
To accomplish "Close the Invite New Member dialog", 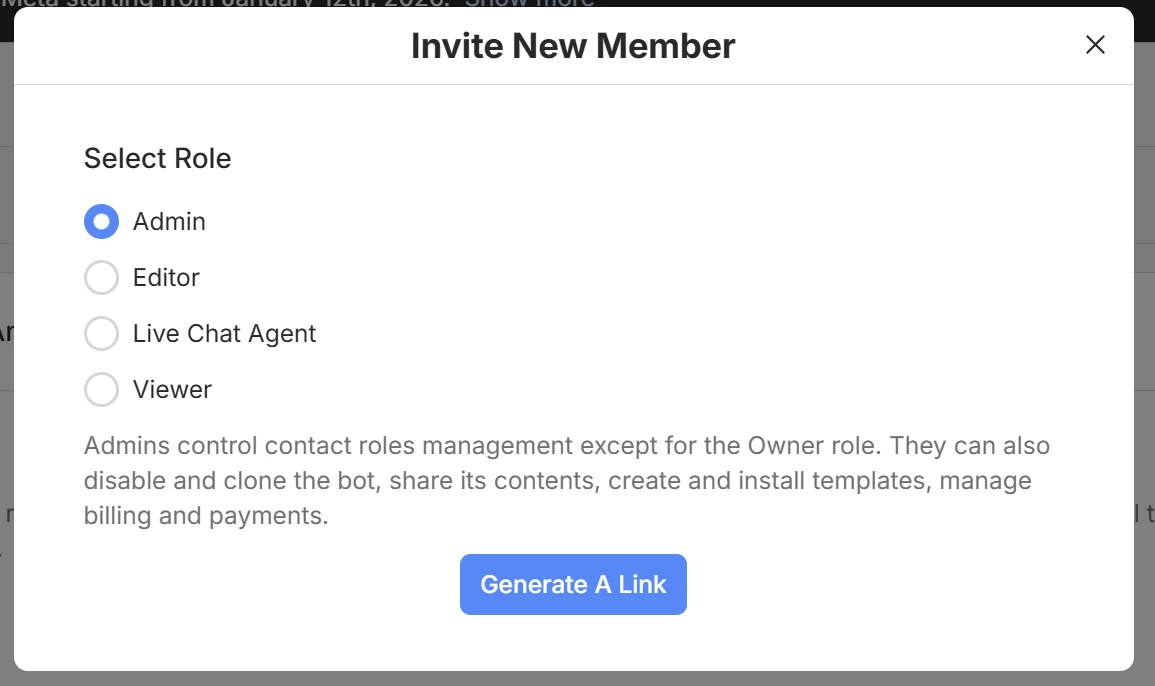I will 1095,45.
